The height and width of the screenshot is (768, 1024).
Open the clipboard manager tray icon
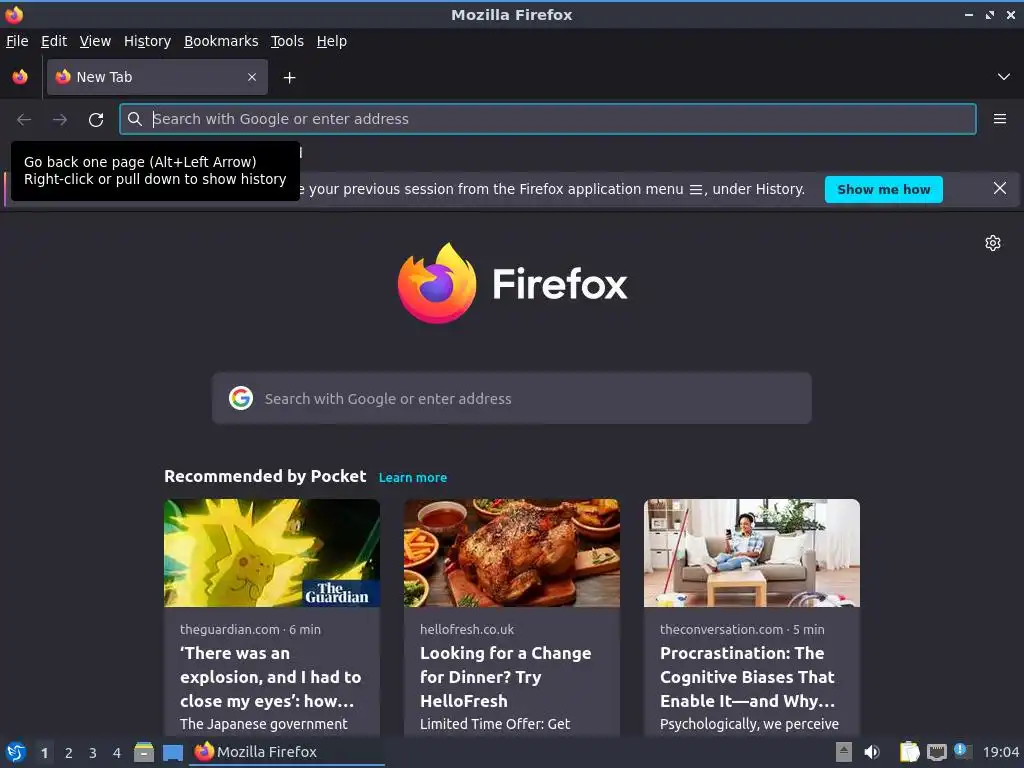(909, 752)
